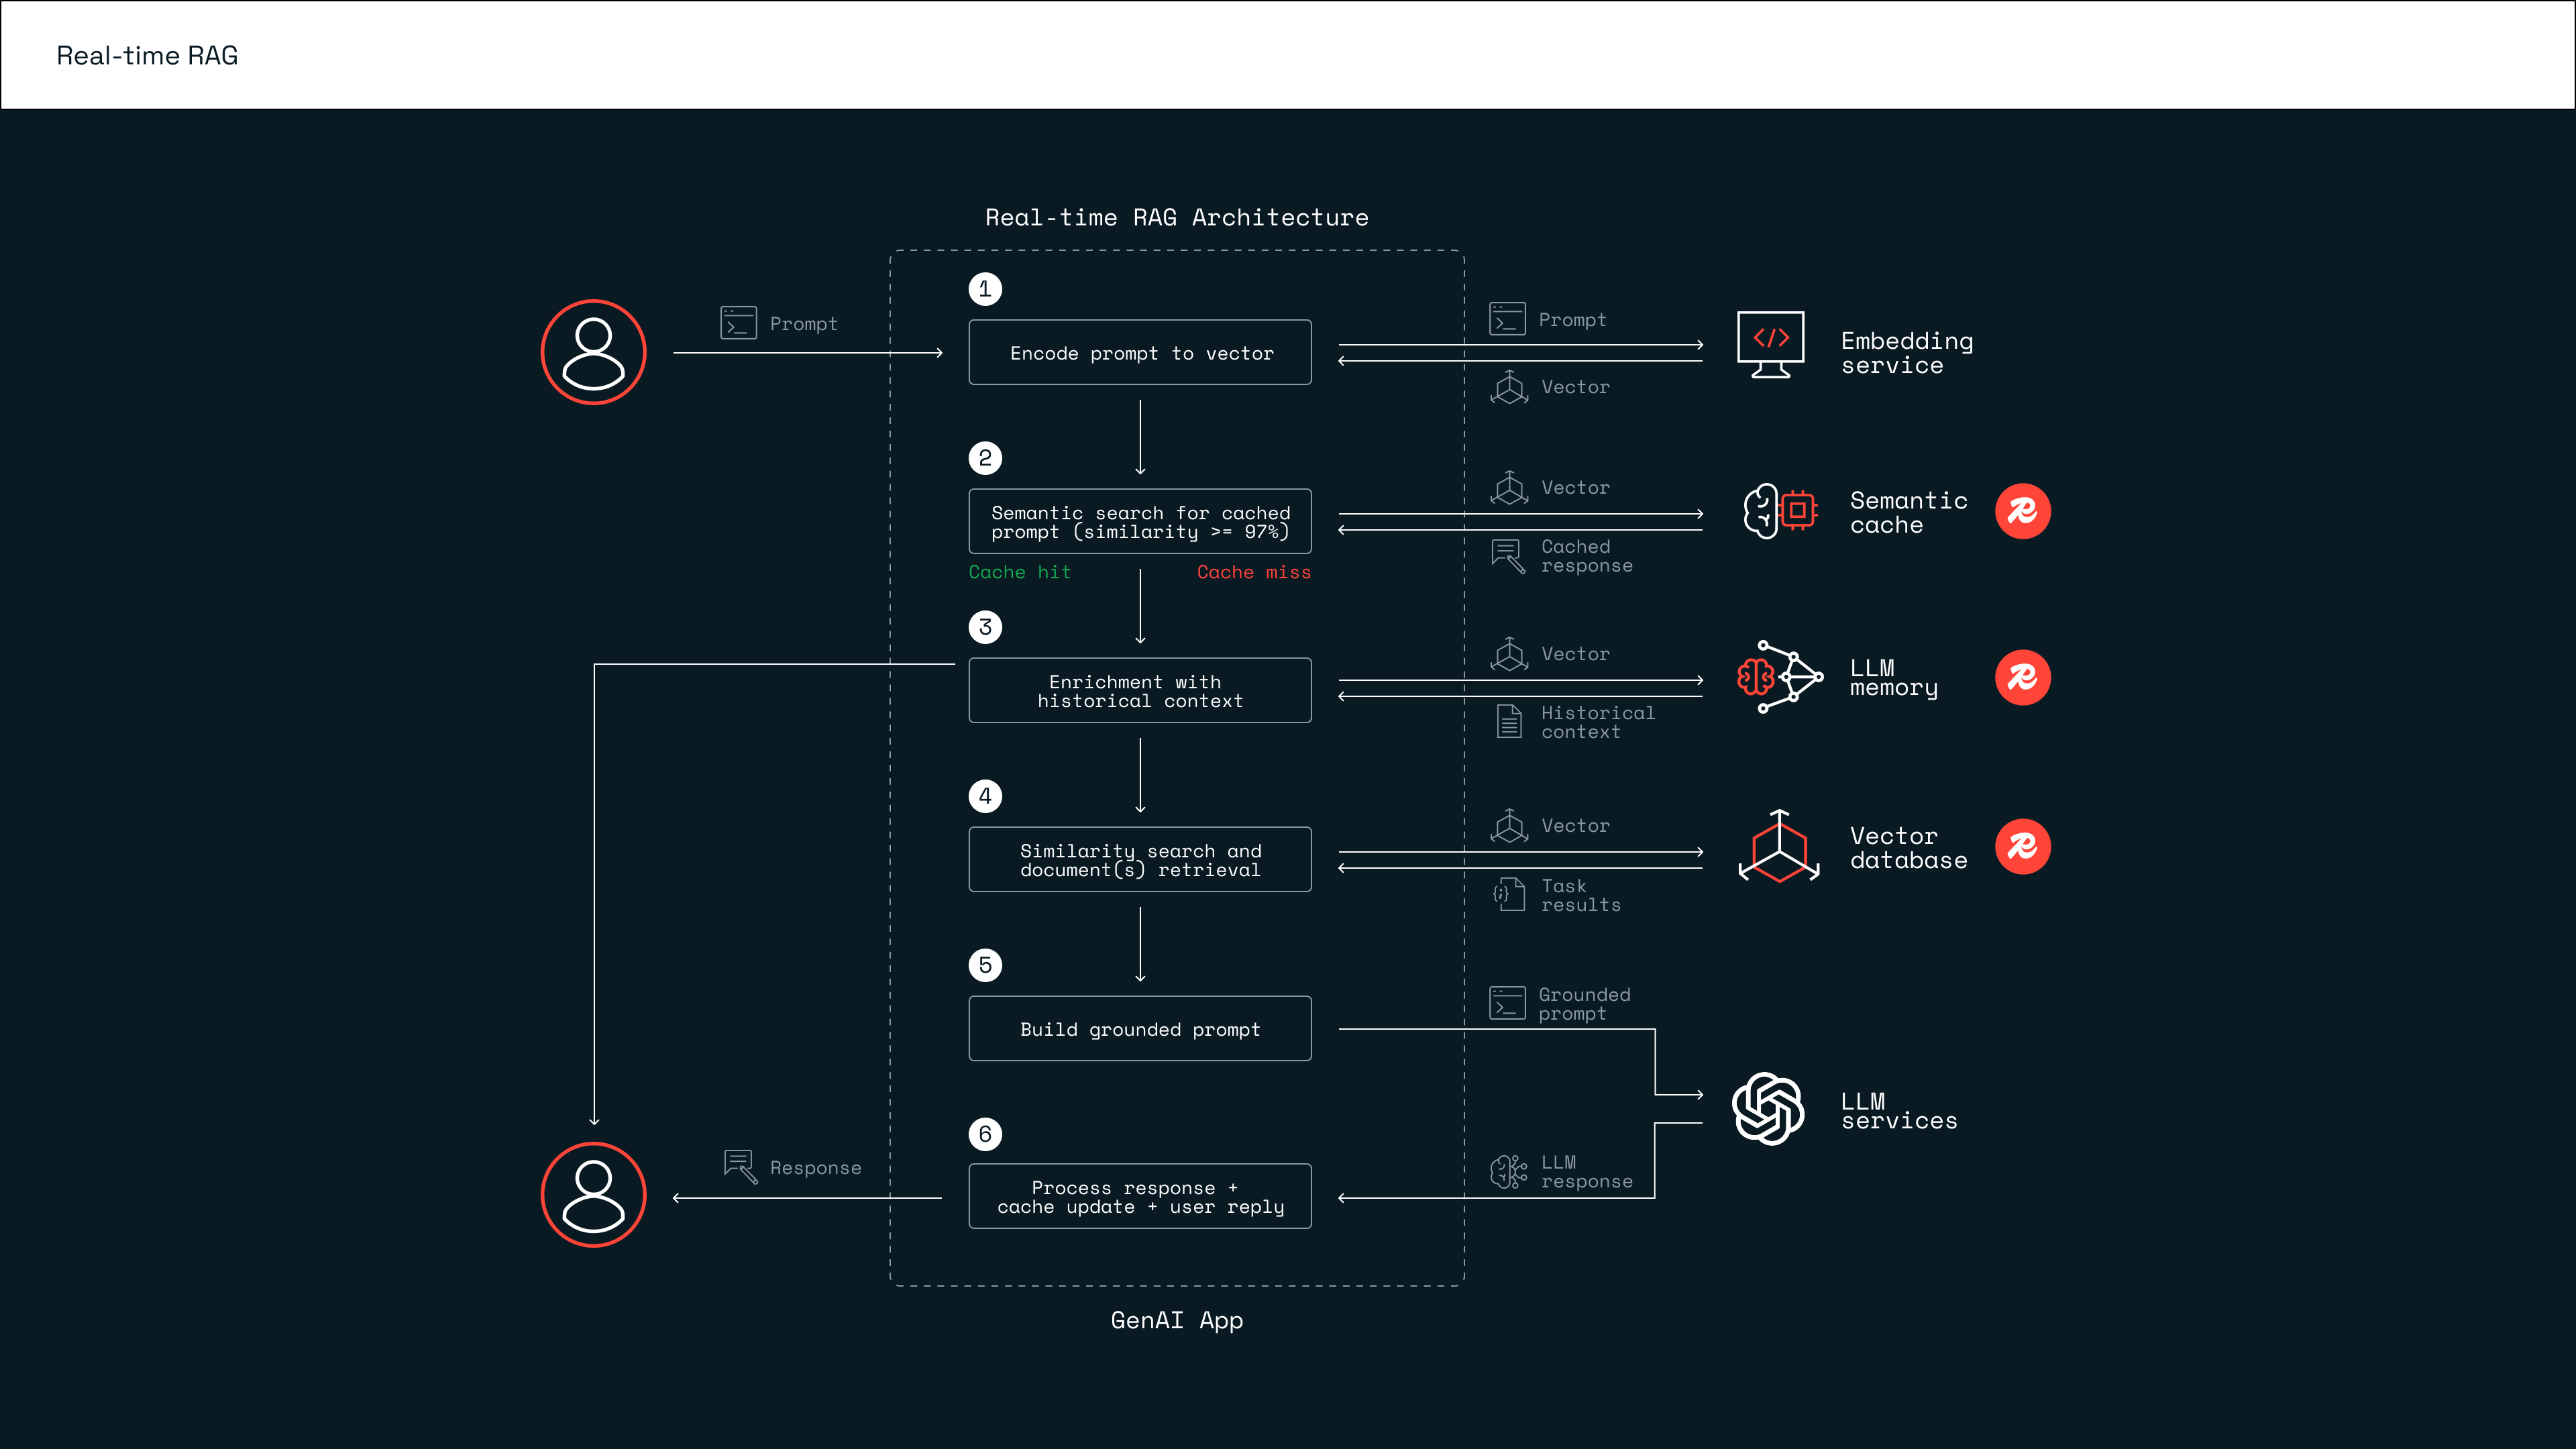Viewport: 2576px width, 1449px height.
Task: Click the Enrichment with historical context box
Action: click(x=1140, y=690)
